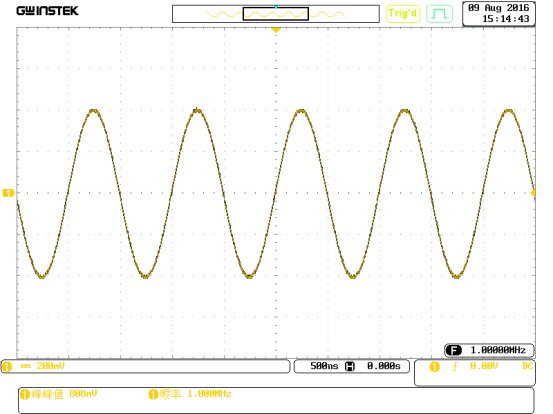Click the DC trigger coupling label
The height and width of the screenshot is (414, 553).
[527, 366]
